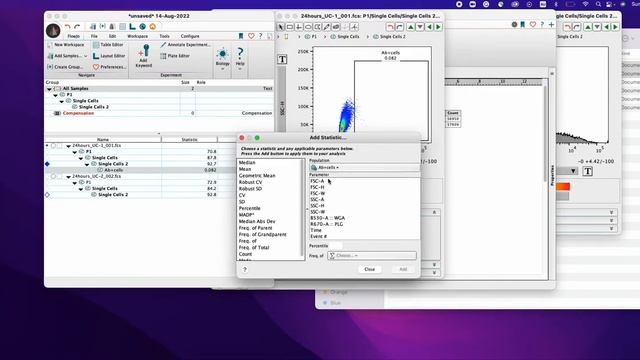Click Create Group button

pyautogui.click(x=65, y=67)
